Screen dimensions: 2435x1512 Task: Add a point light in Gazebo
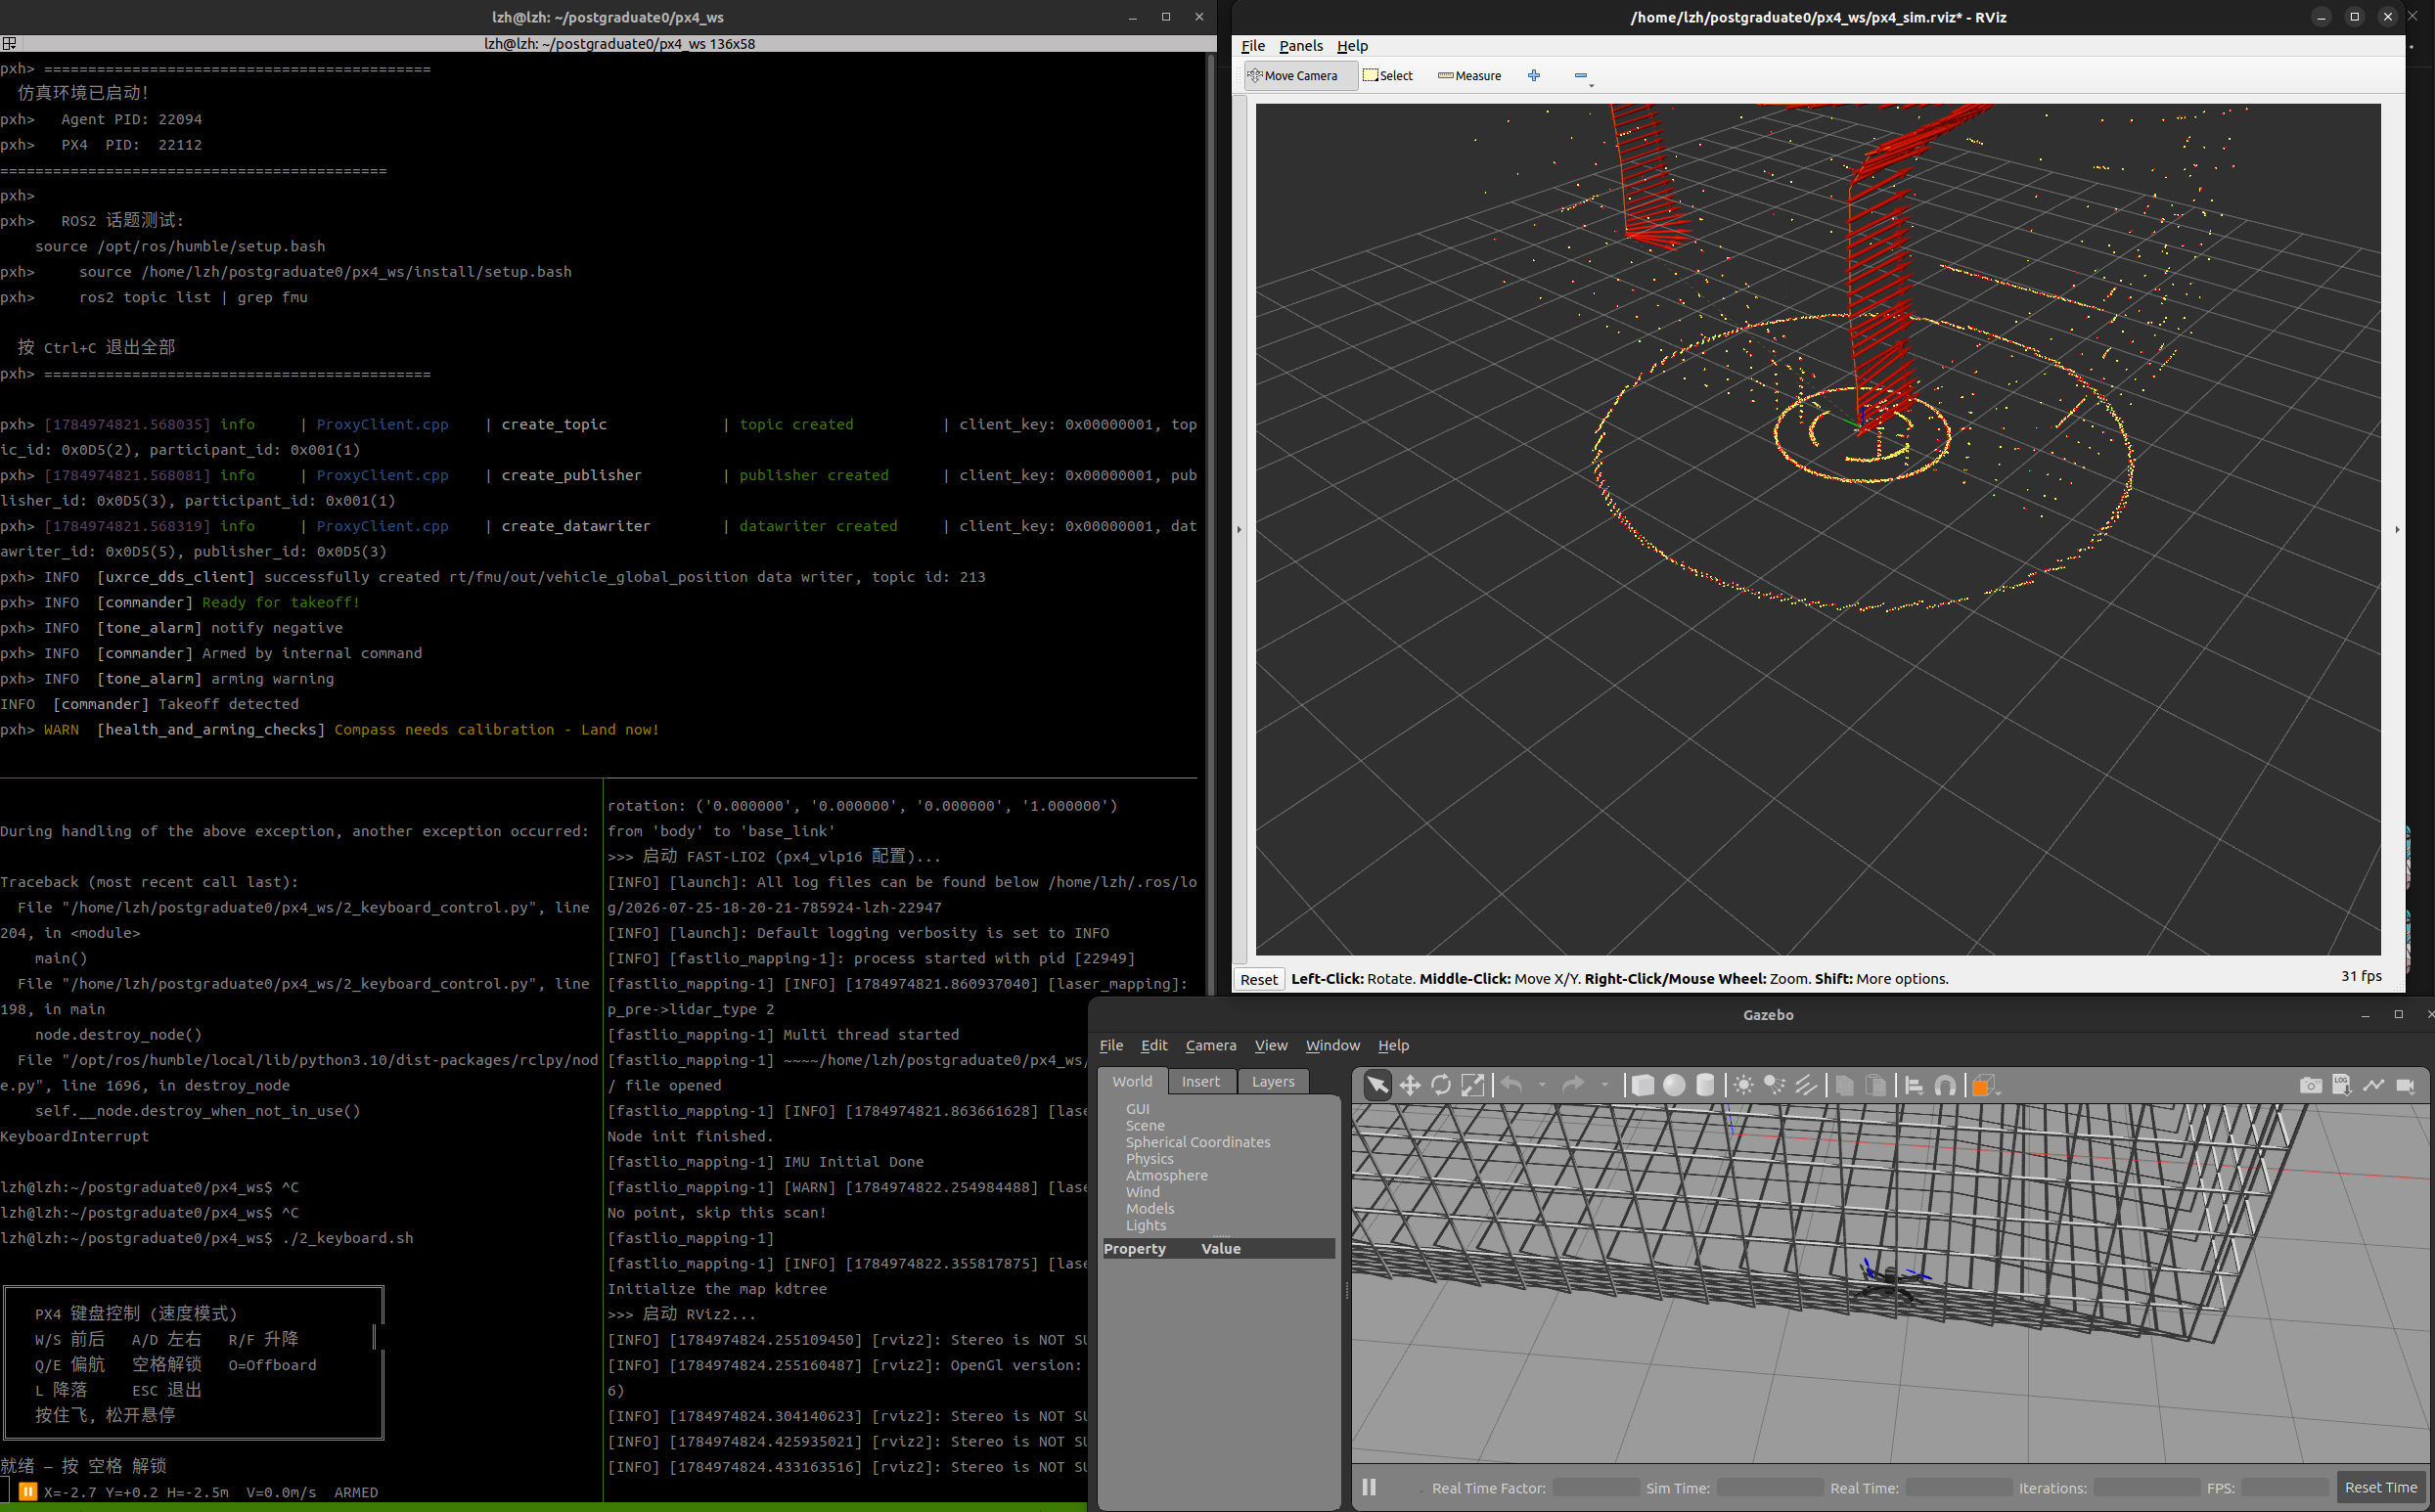click(1743, 1086)
